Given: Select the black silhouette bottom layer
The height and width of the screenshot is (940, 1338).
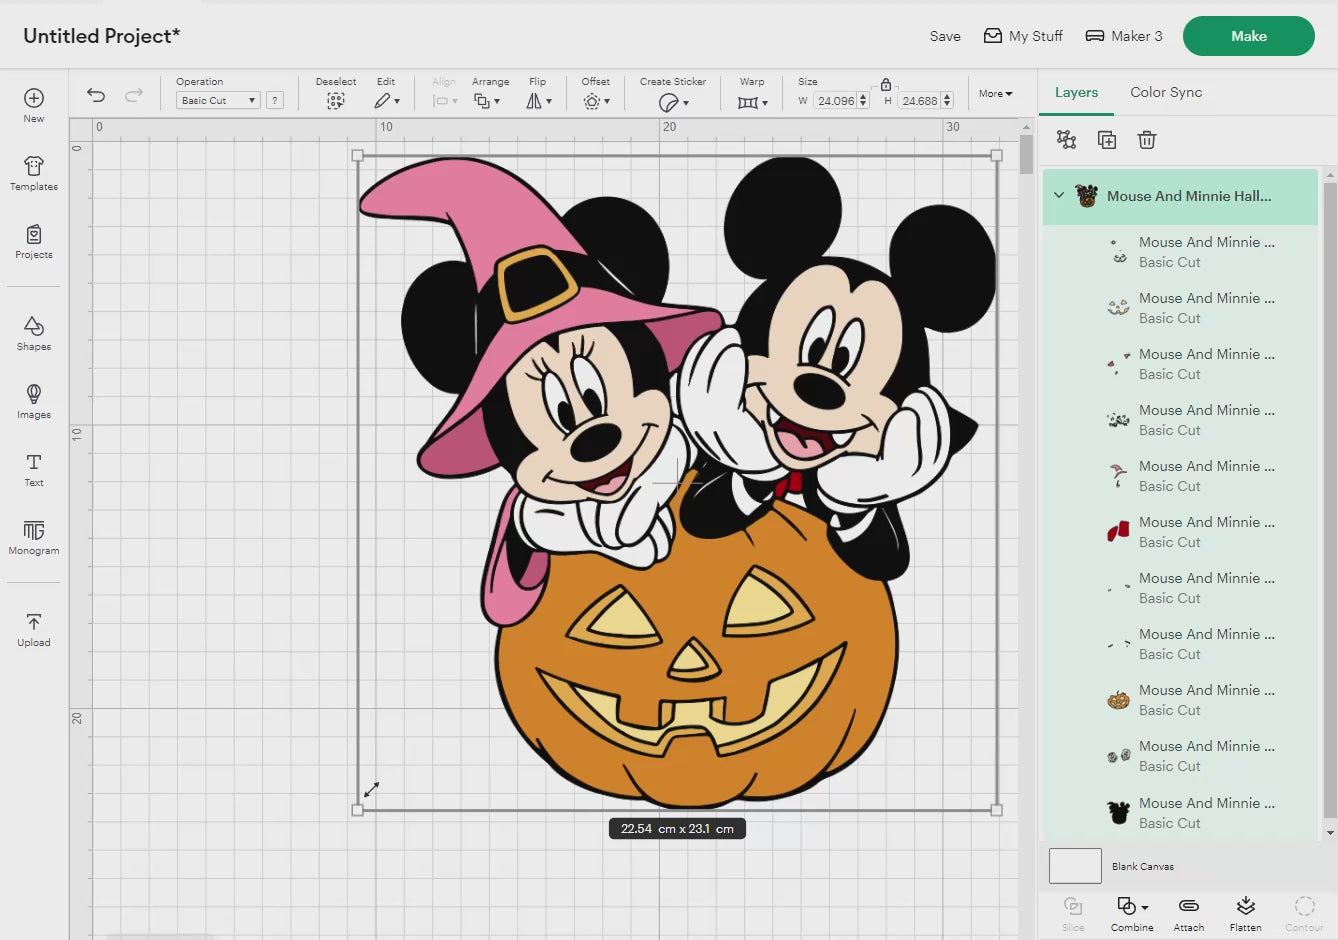Looking at the screenshot, I should [x=1180, y=813].
